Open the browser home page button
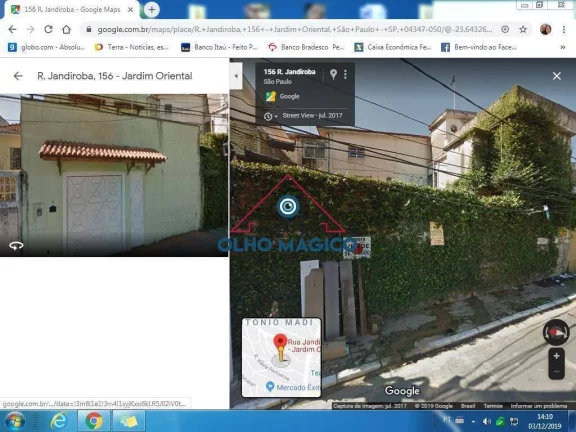The image size is (576, 432). point(66,29)
